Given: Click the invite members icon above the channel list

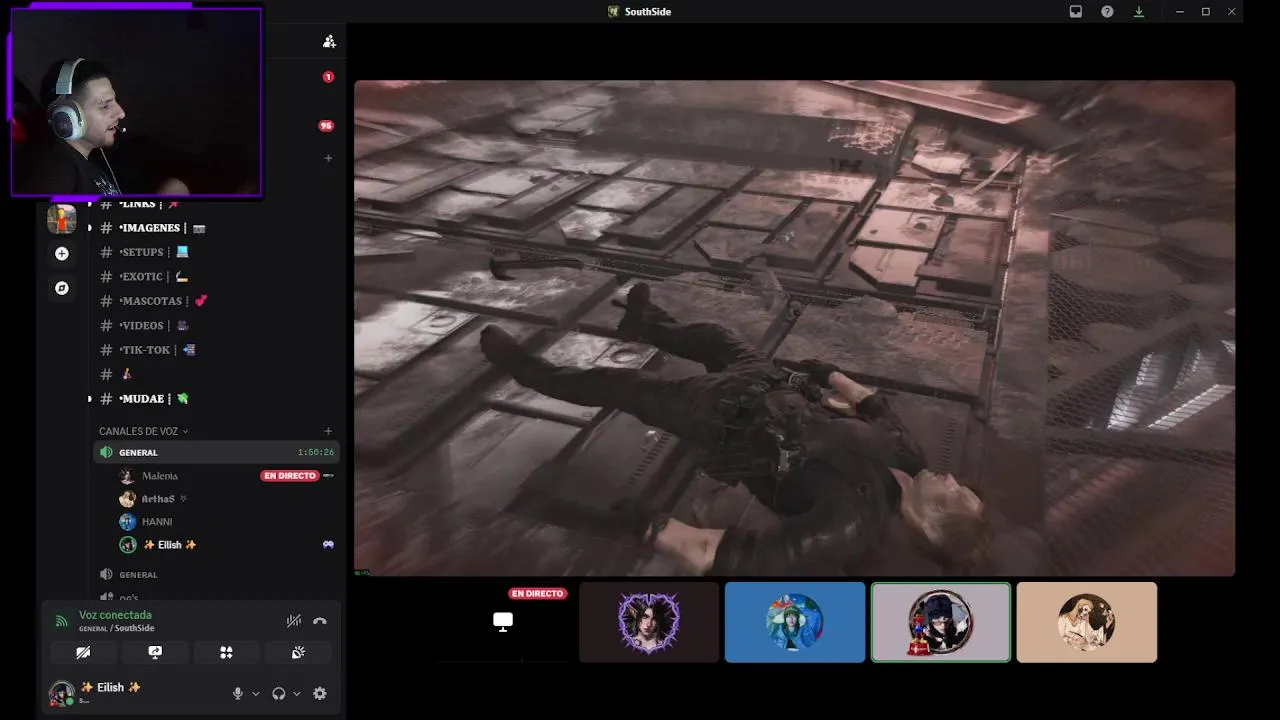Looking at the screenshot, I should pos(329,41).
